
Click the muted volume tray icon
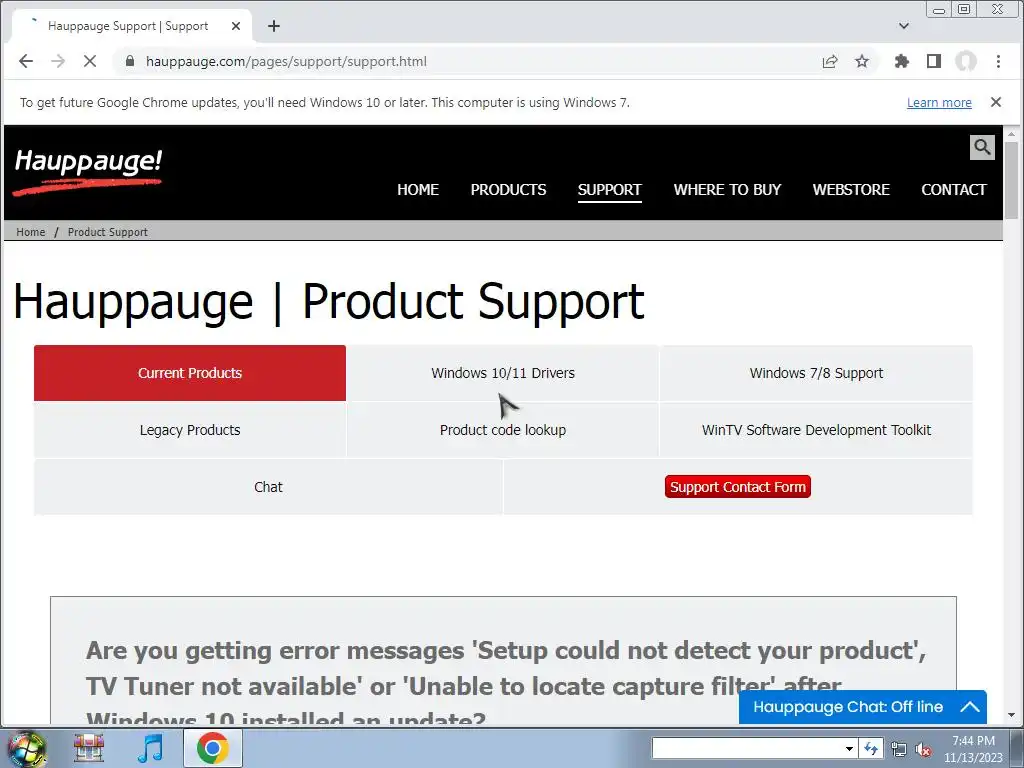point(923,749)
